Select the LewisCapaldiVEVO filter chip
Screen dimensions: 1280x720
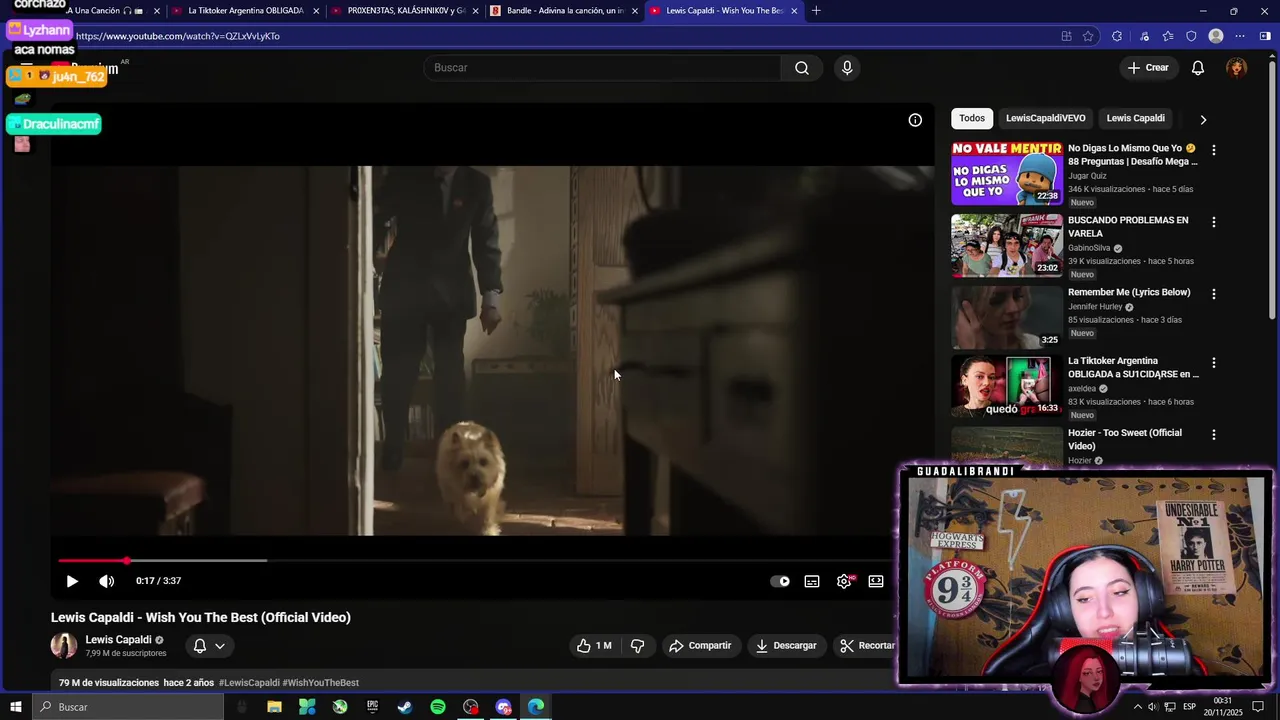click(1045, 118)
